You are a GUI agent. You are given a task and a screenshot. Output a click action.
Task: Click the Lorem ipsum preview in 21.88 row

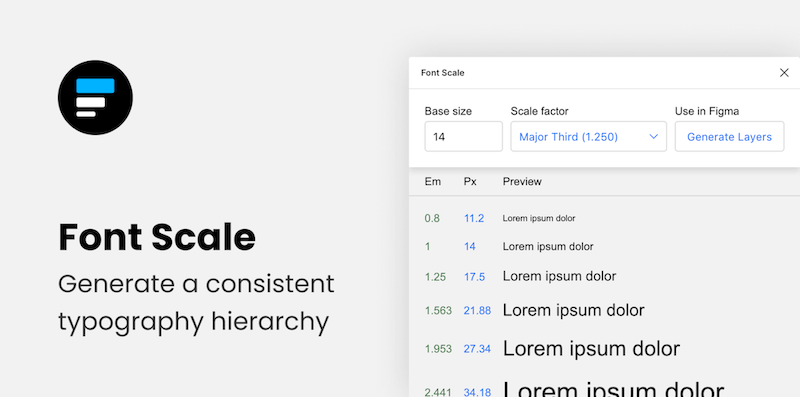click(573, 310)
